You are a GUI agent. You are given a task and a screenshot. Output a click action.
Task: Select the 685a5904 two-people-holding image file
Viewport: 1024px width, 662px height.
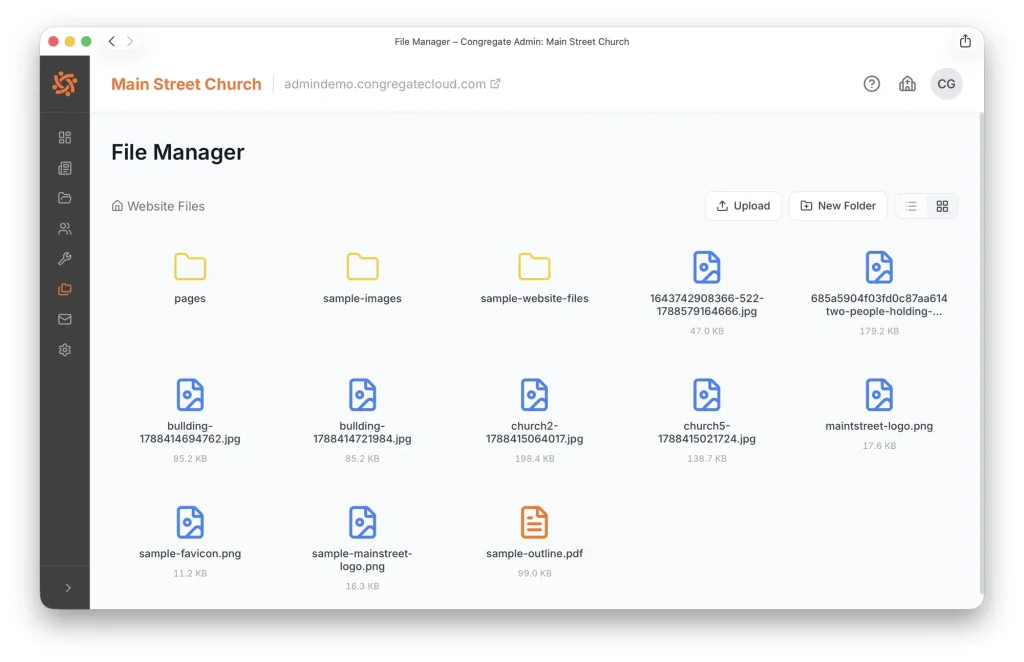[x=879, y=293]
